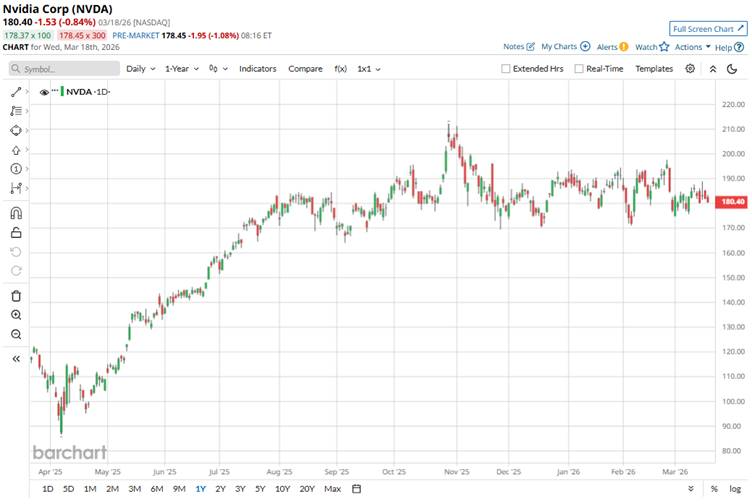
Task: Open NVDA series more options dots
Action: pyautogui.click(x=55, y=91)
